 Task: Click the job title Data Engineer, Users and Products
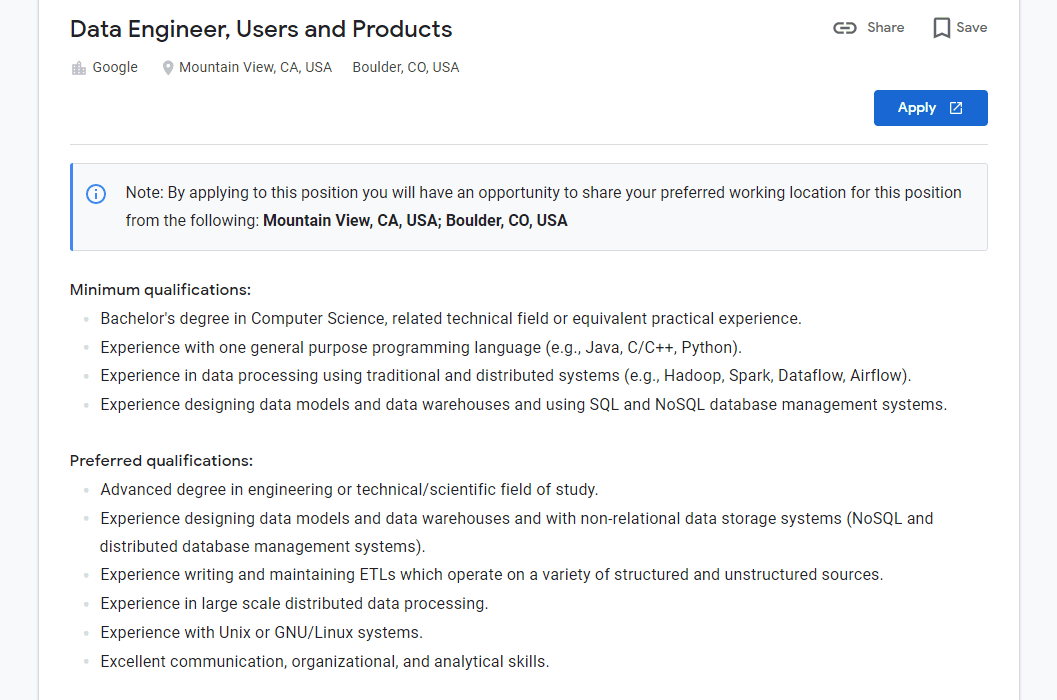pos(260,29)
